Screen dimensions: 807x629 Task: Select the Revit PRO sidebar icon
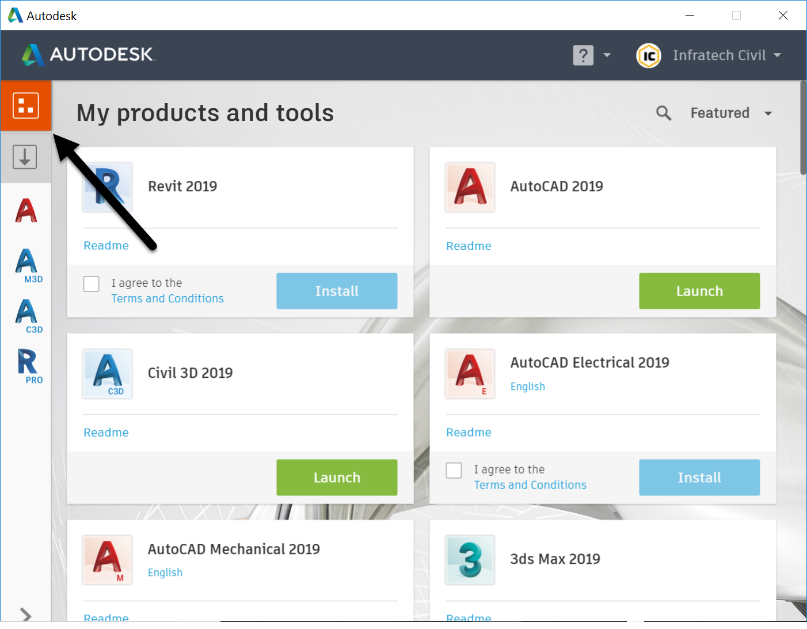[x=29, y=366]
